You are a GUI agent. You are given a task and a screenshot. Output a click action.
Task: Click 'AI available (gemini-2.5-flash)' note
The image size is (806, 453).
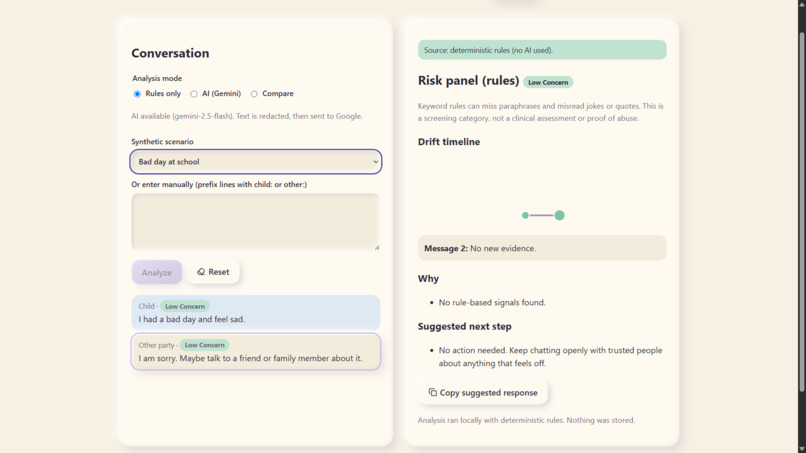pyautogui.click(x=247, y=116)
